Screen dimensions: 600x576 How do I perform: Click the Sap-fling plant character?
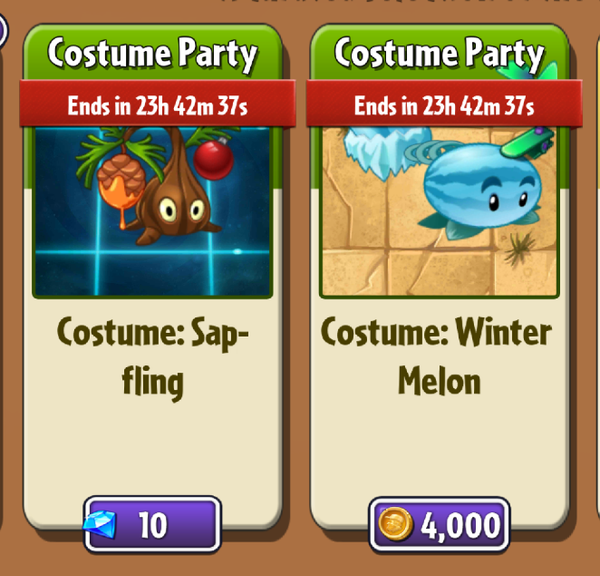pos(176,199)
